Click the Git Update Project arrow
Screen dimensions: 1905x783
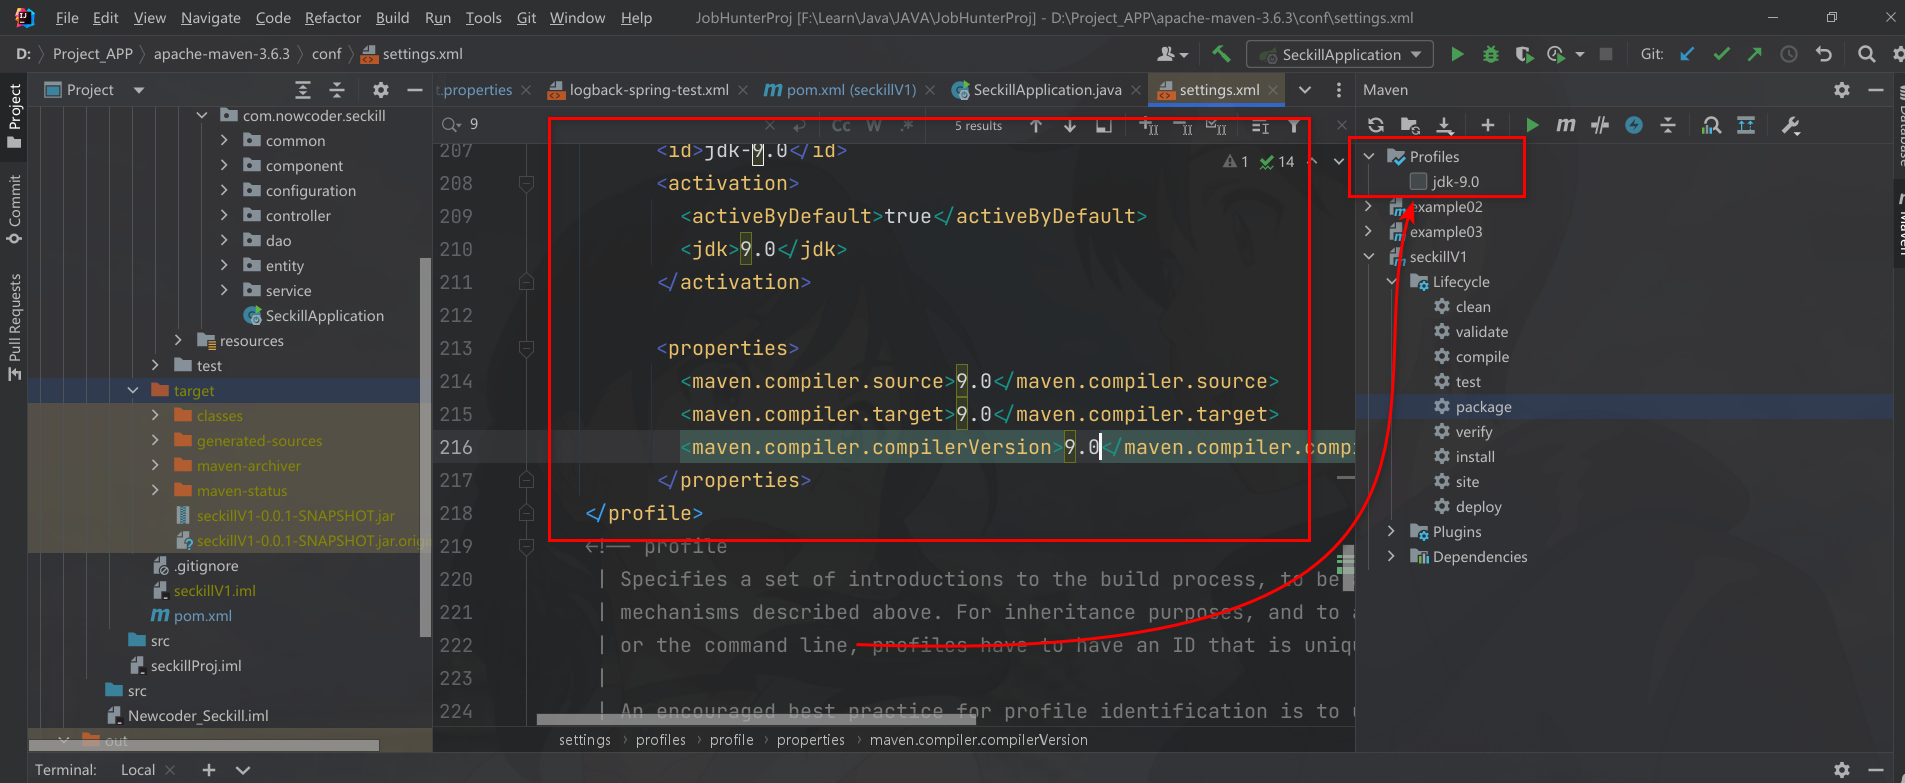1687,54
